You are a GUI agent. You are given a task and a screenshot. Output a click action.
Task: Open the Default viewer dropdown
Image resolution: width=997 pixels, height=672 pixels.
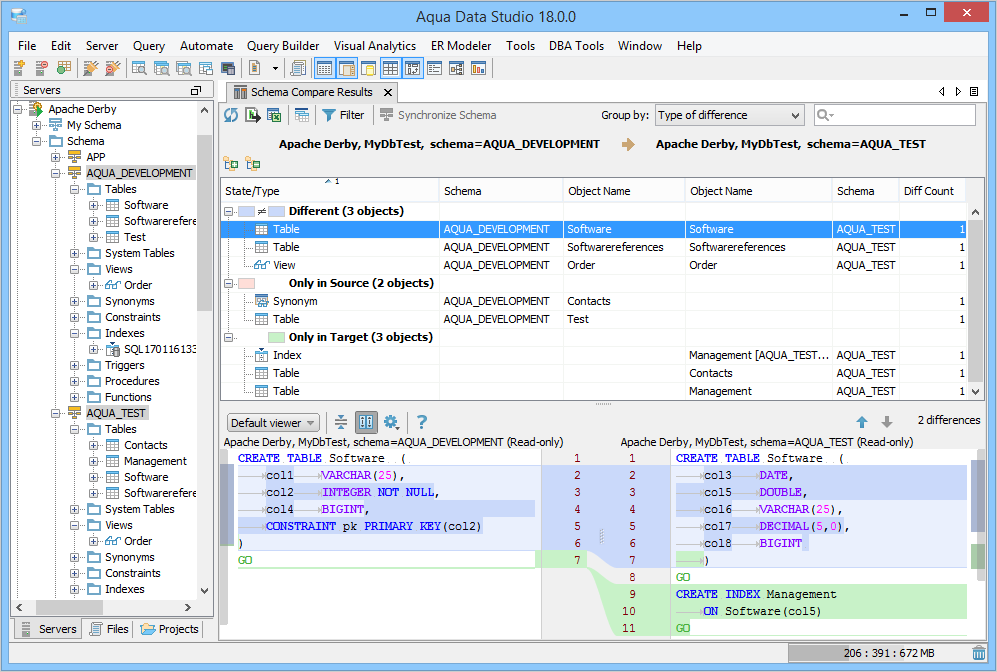(x=273, y=423)
